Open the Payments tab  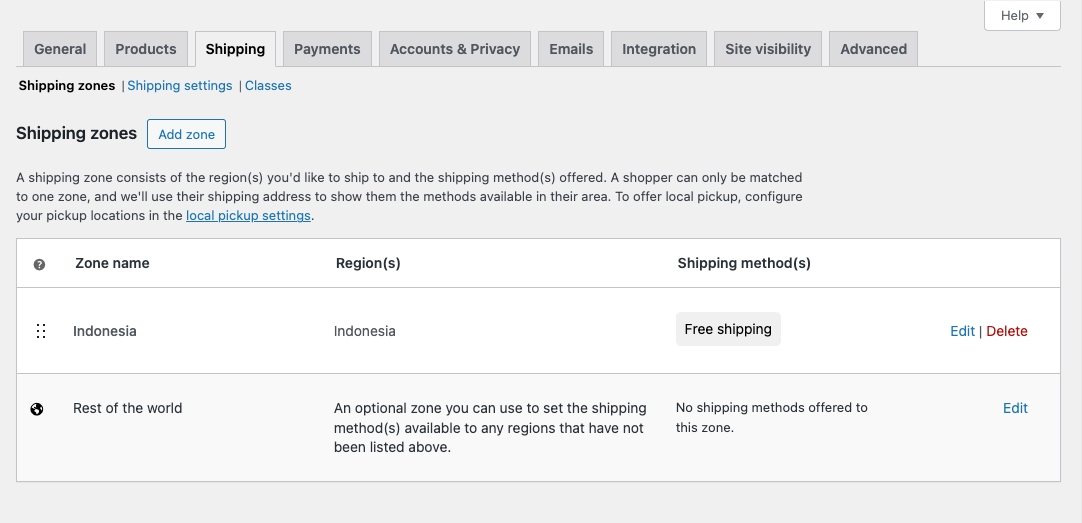click(x=327, y=49)
